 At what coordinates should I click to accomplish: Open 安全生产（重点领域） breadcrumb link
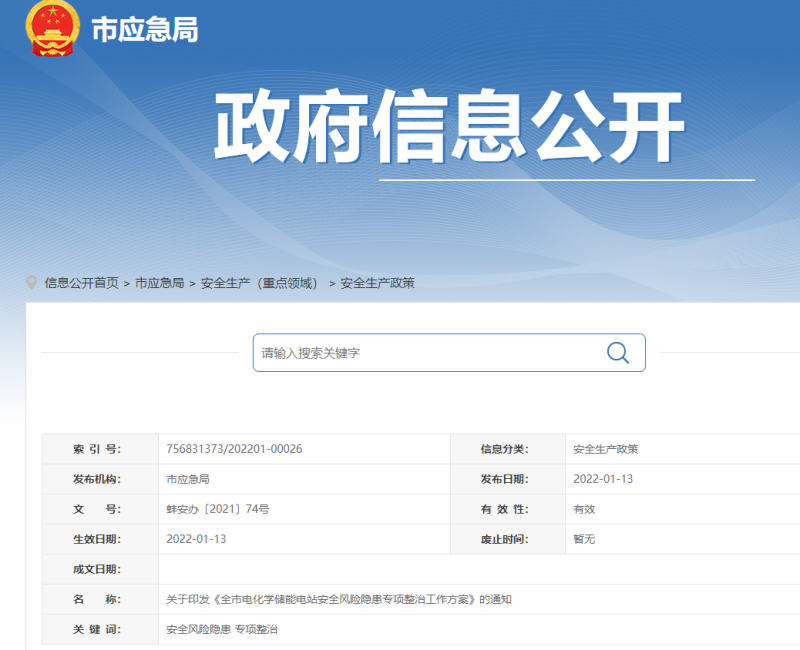click(x=259, y=283)
